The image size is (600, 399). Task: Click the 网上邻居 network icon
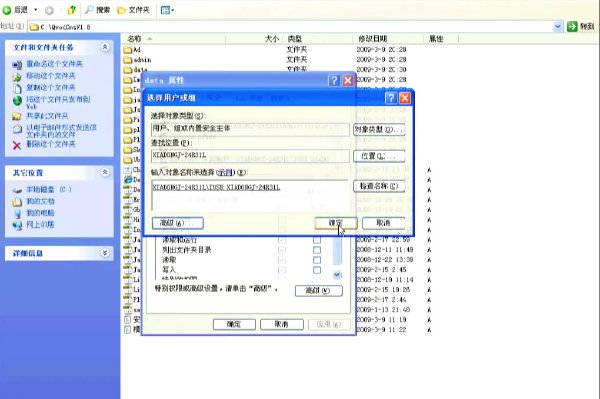click(17, 225)
